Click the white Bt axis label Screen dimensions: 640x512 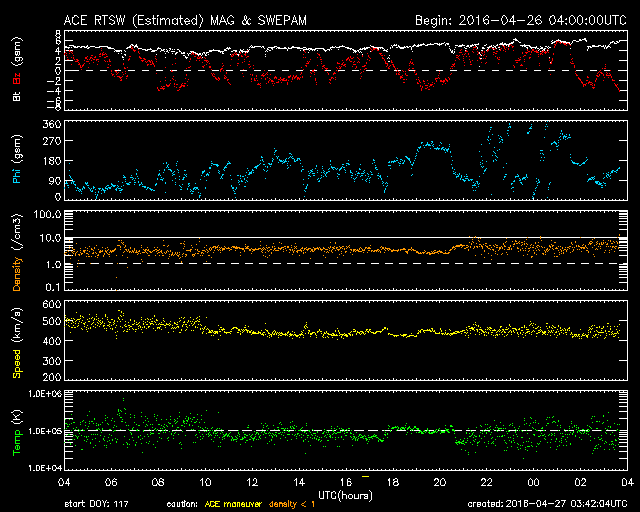pyautogui.click(x=16, y=97)
